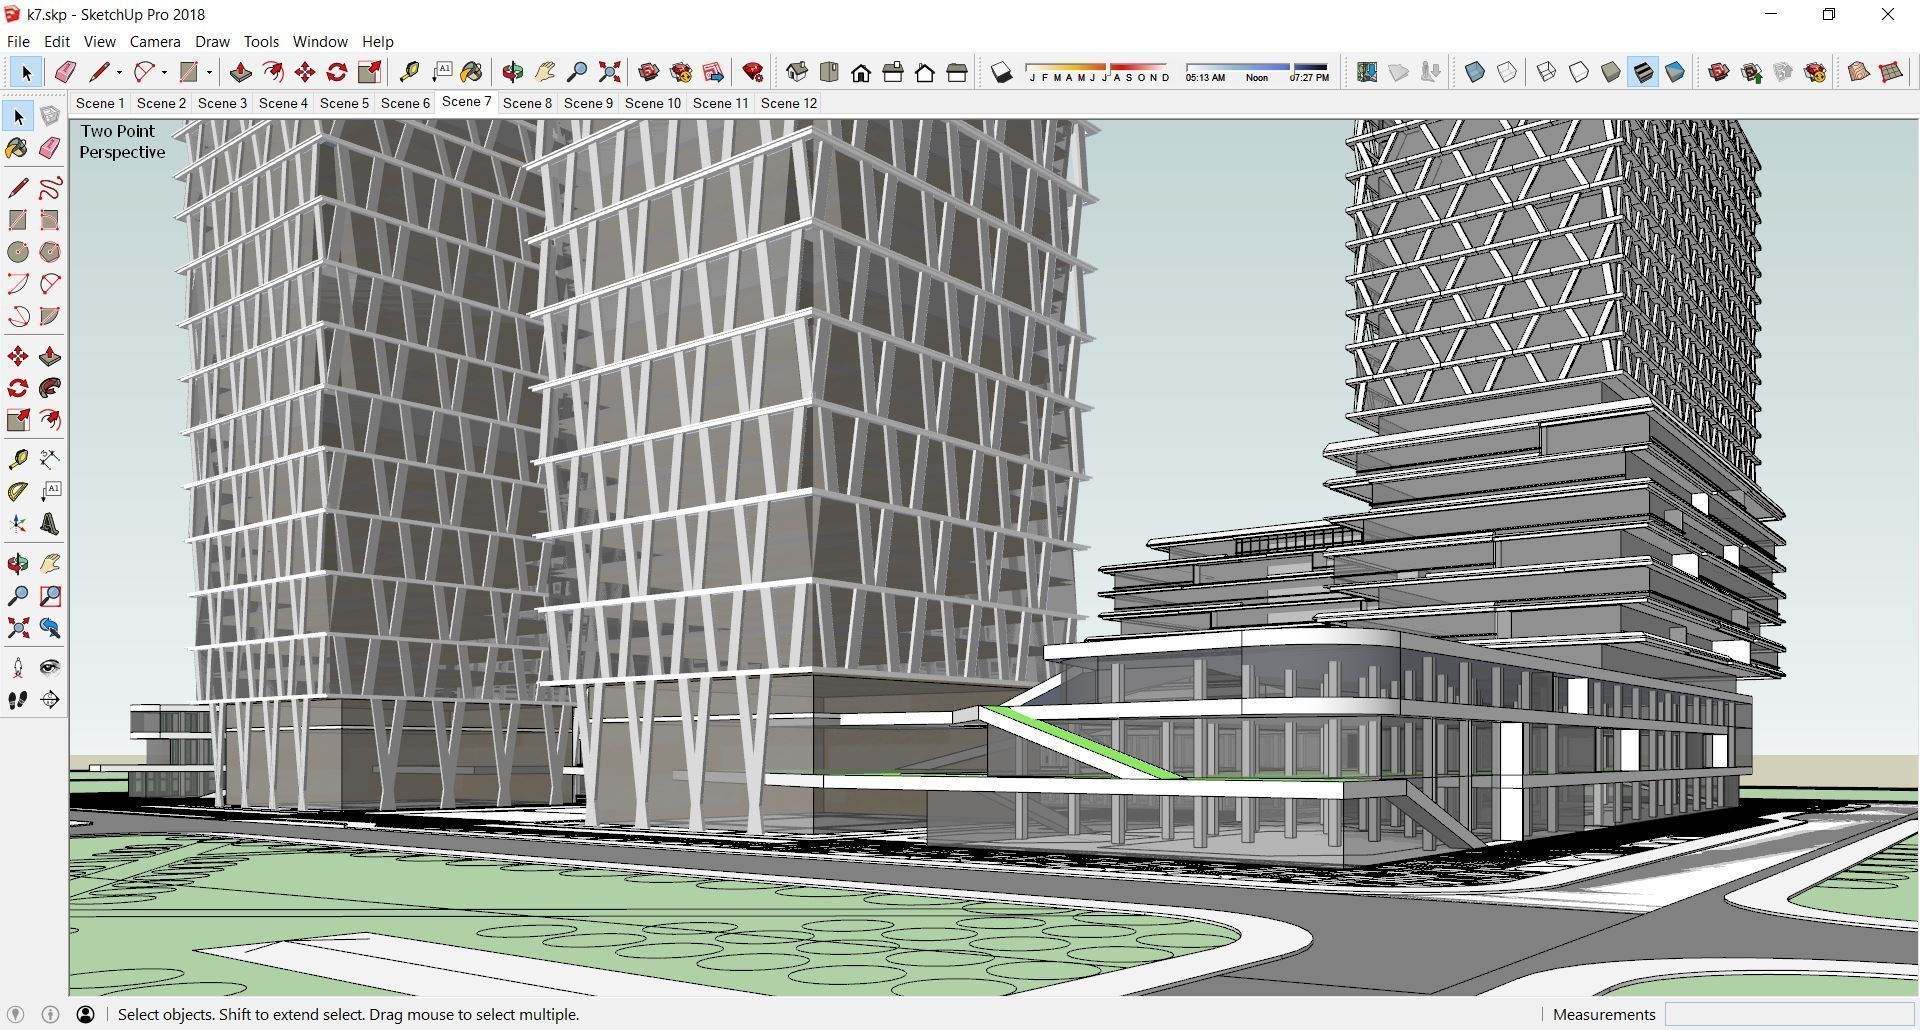This screenshot has width=1920, height=1030.
Task: Select the Rotated Rectangle tool
Action: [x=50, y=219]
